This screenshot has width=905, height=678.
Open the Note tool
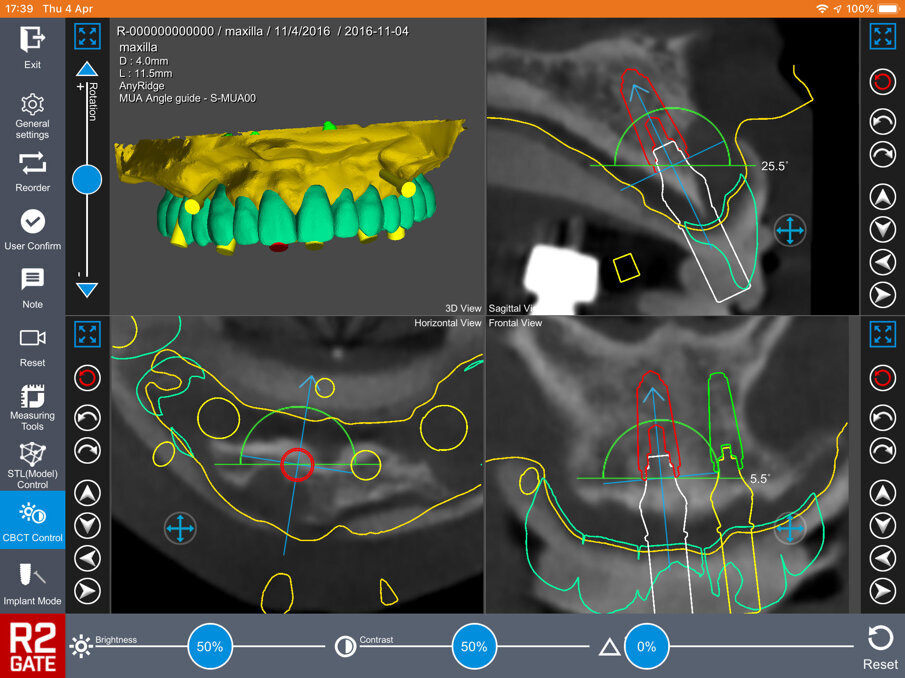coord(33,280)
